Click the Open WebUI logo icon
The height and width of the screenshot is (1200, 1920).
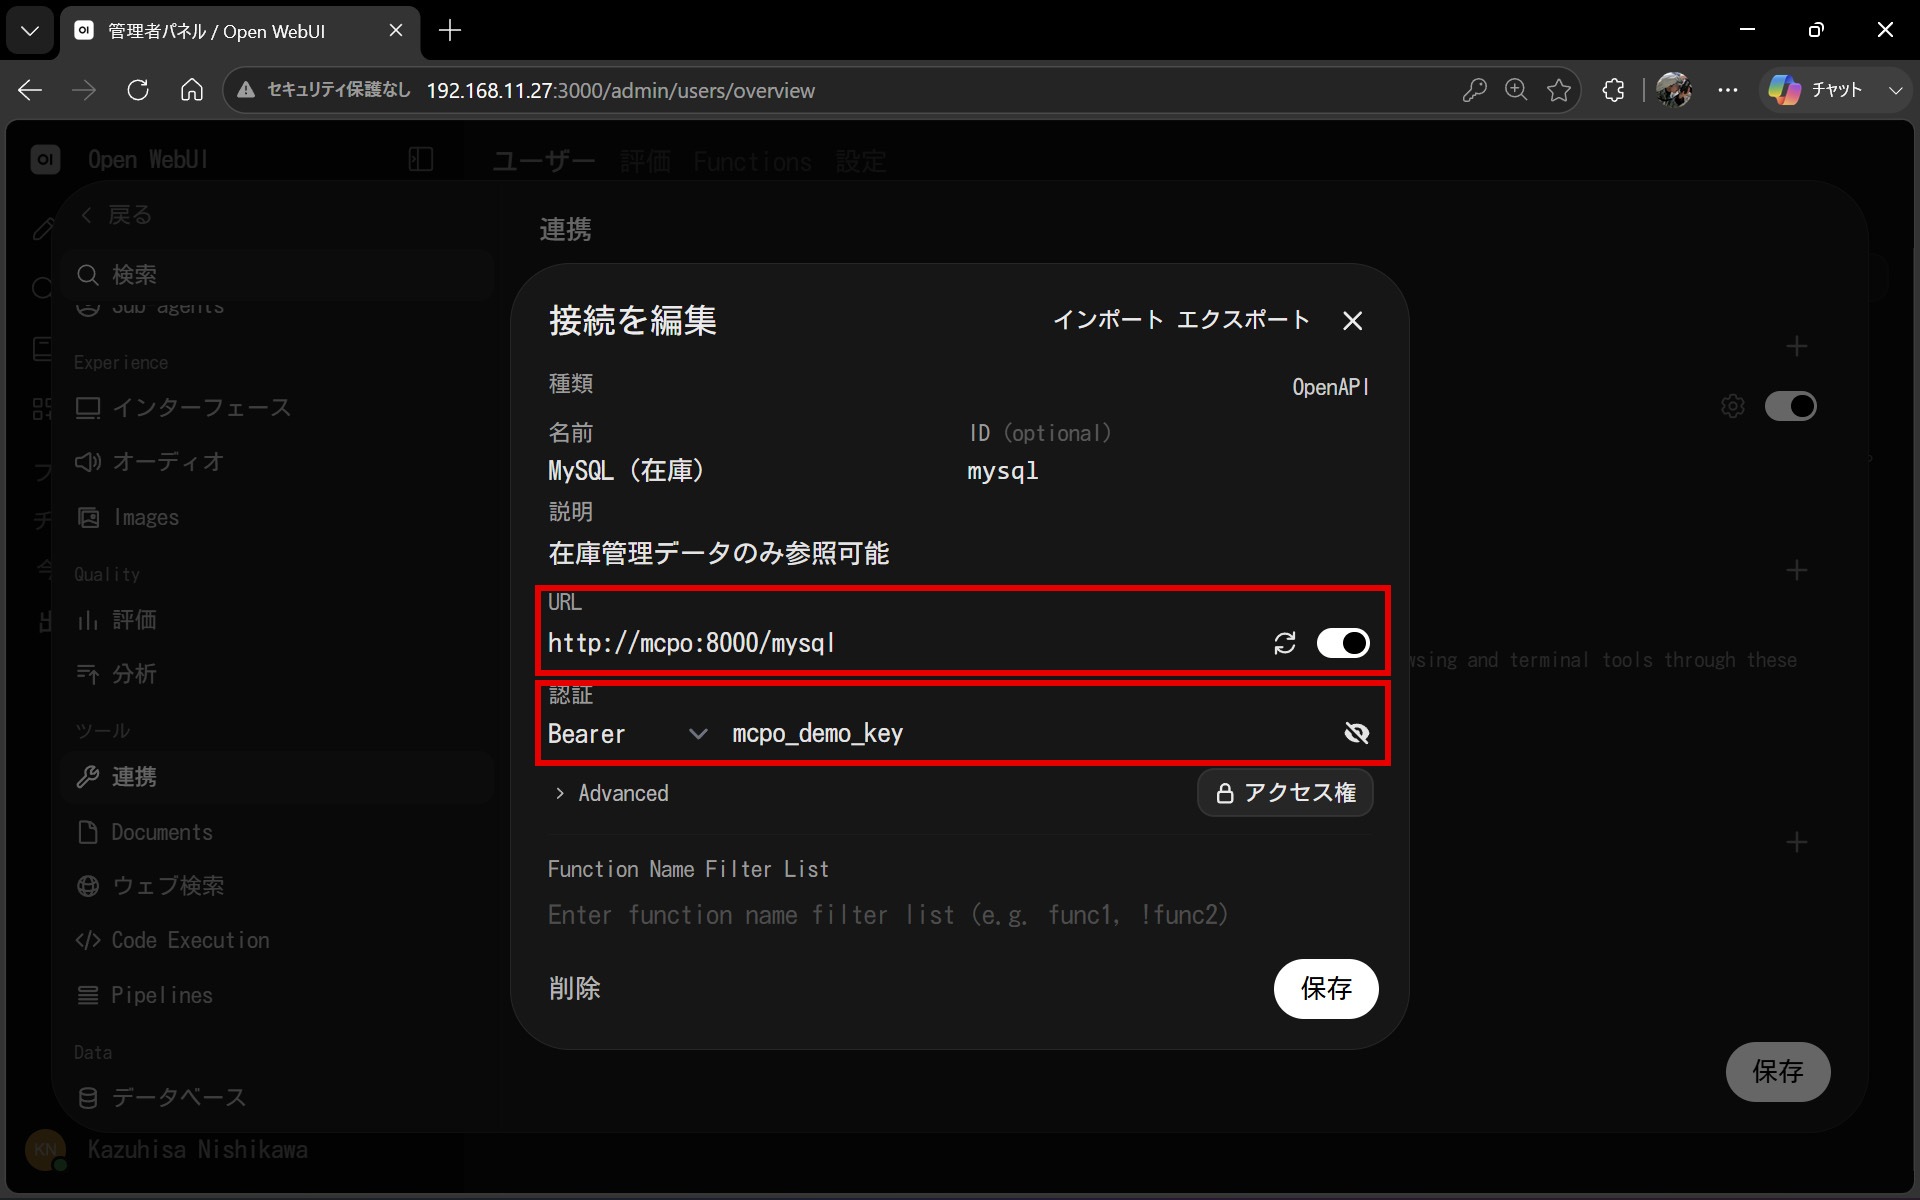[x=45, y=159]
